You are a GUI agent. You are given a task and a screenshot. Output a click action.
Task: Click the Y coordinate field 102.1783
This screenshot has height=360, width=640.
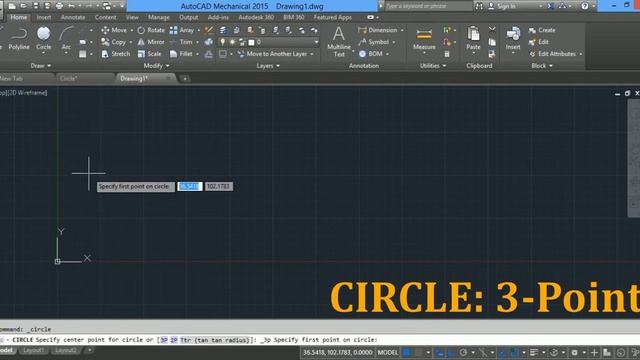[x=219, y=187]
